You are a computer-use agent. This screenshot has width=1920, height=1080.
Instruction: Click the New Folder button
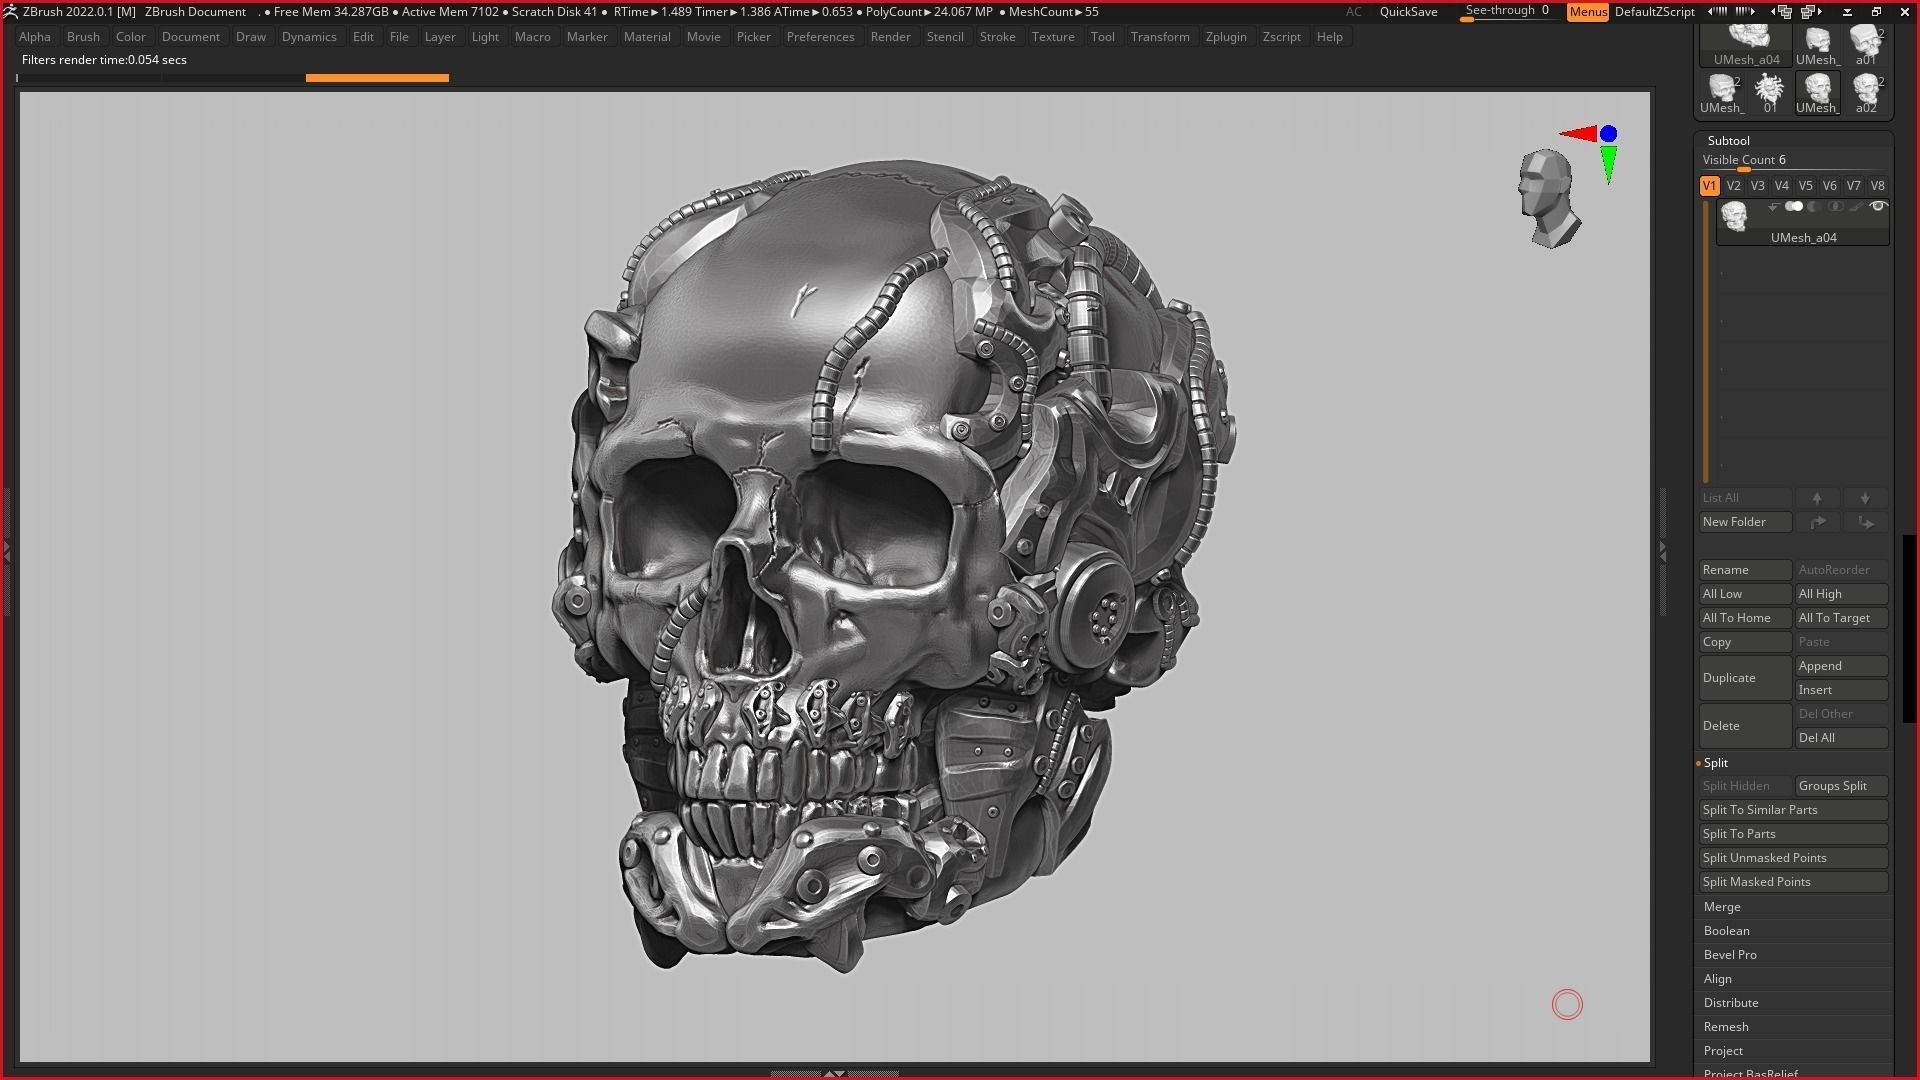click(x=1745, y=522)
